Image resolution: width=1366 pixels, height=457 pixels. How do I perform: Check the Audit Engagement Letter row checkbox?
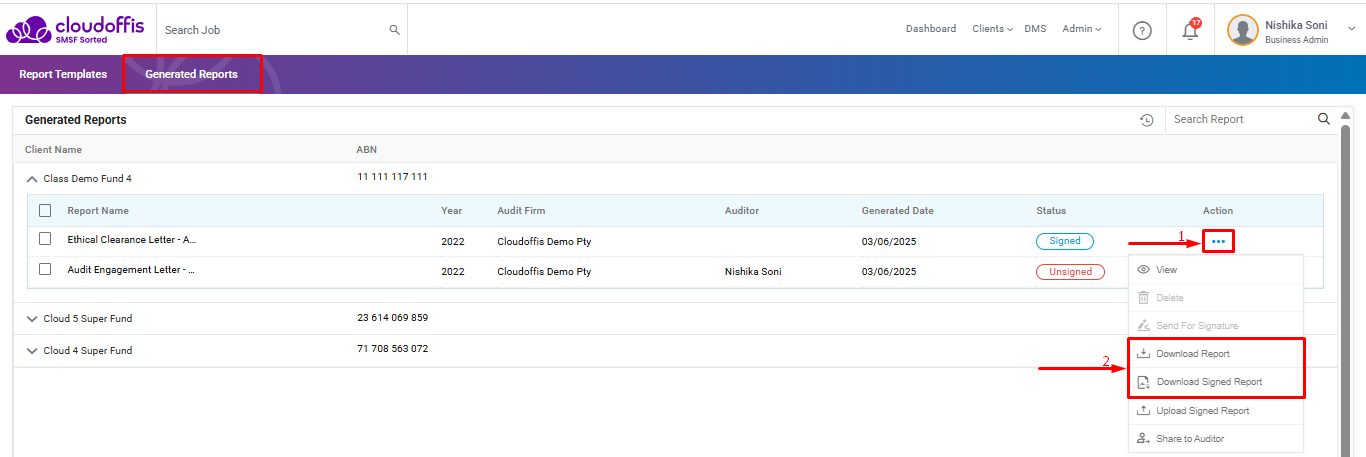[x=45, y=269]
